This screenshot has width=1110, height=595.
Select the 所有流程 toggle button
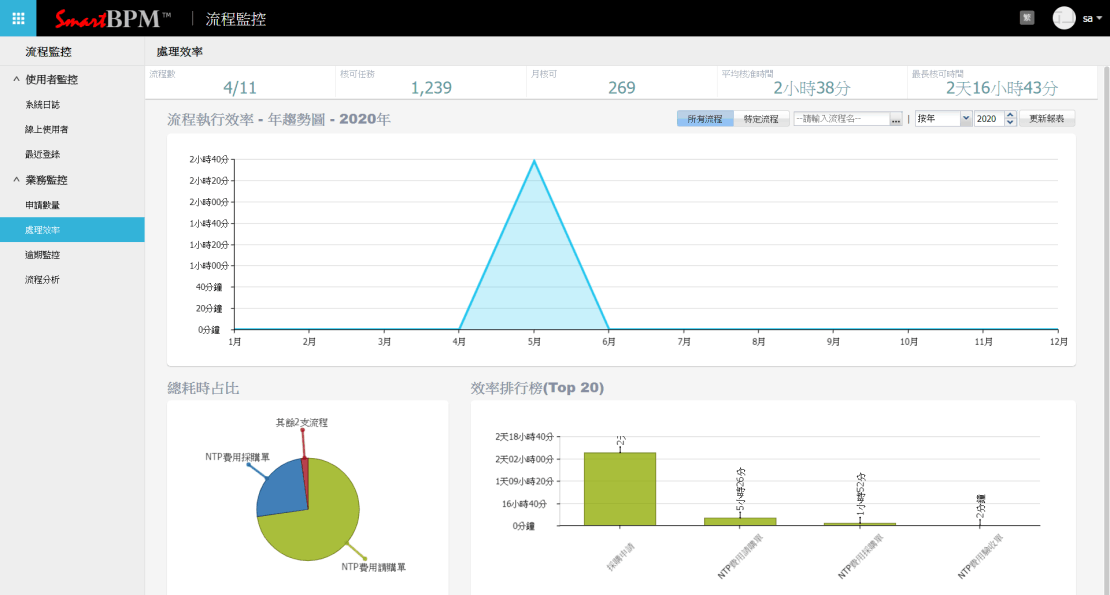click(705, 119)
